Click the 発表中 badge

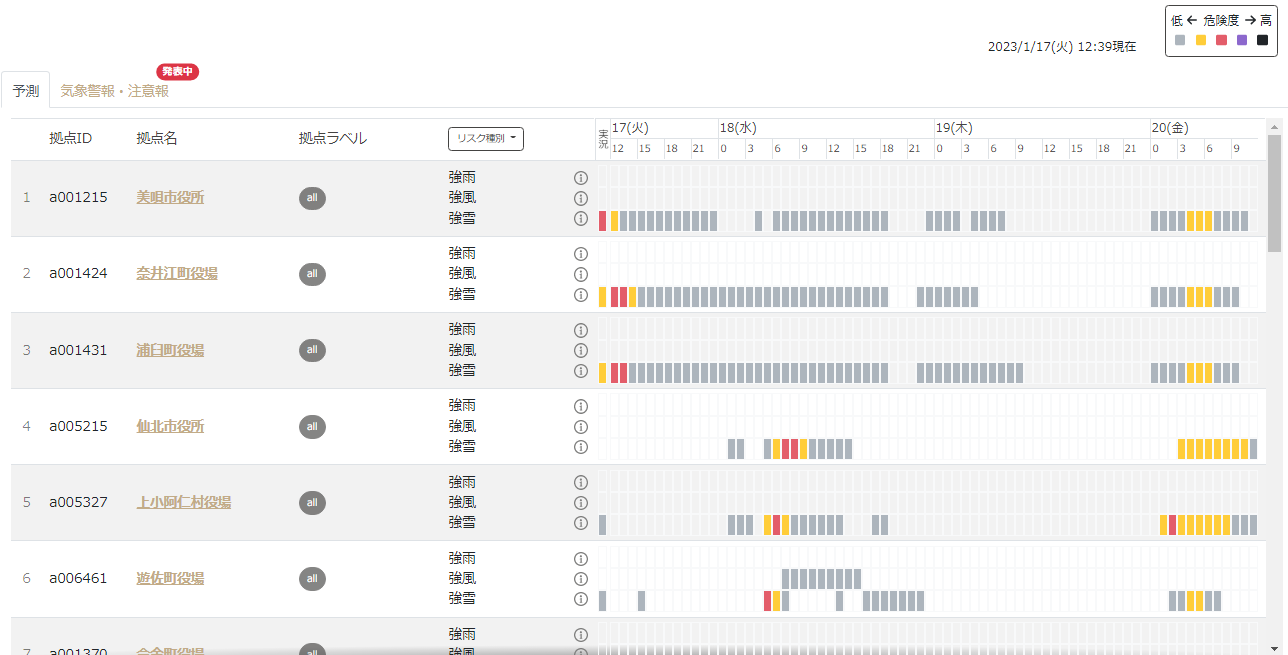click(x=178, y=71)
